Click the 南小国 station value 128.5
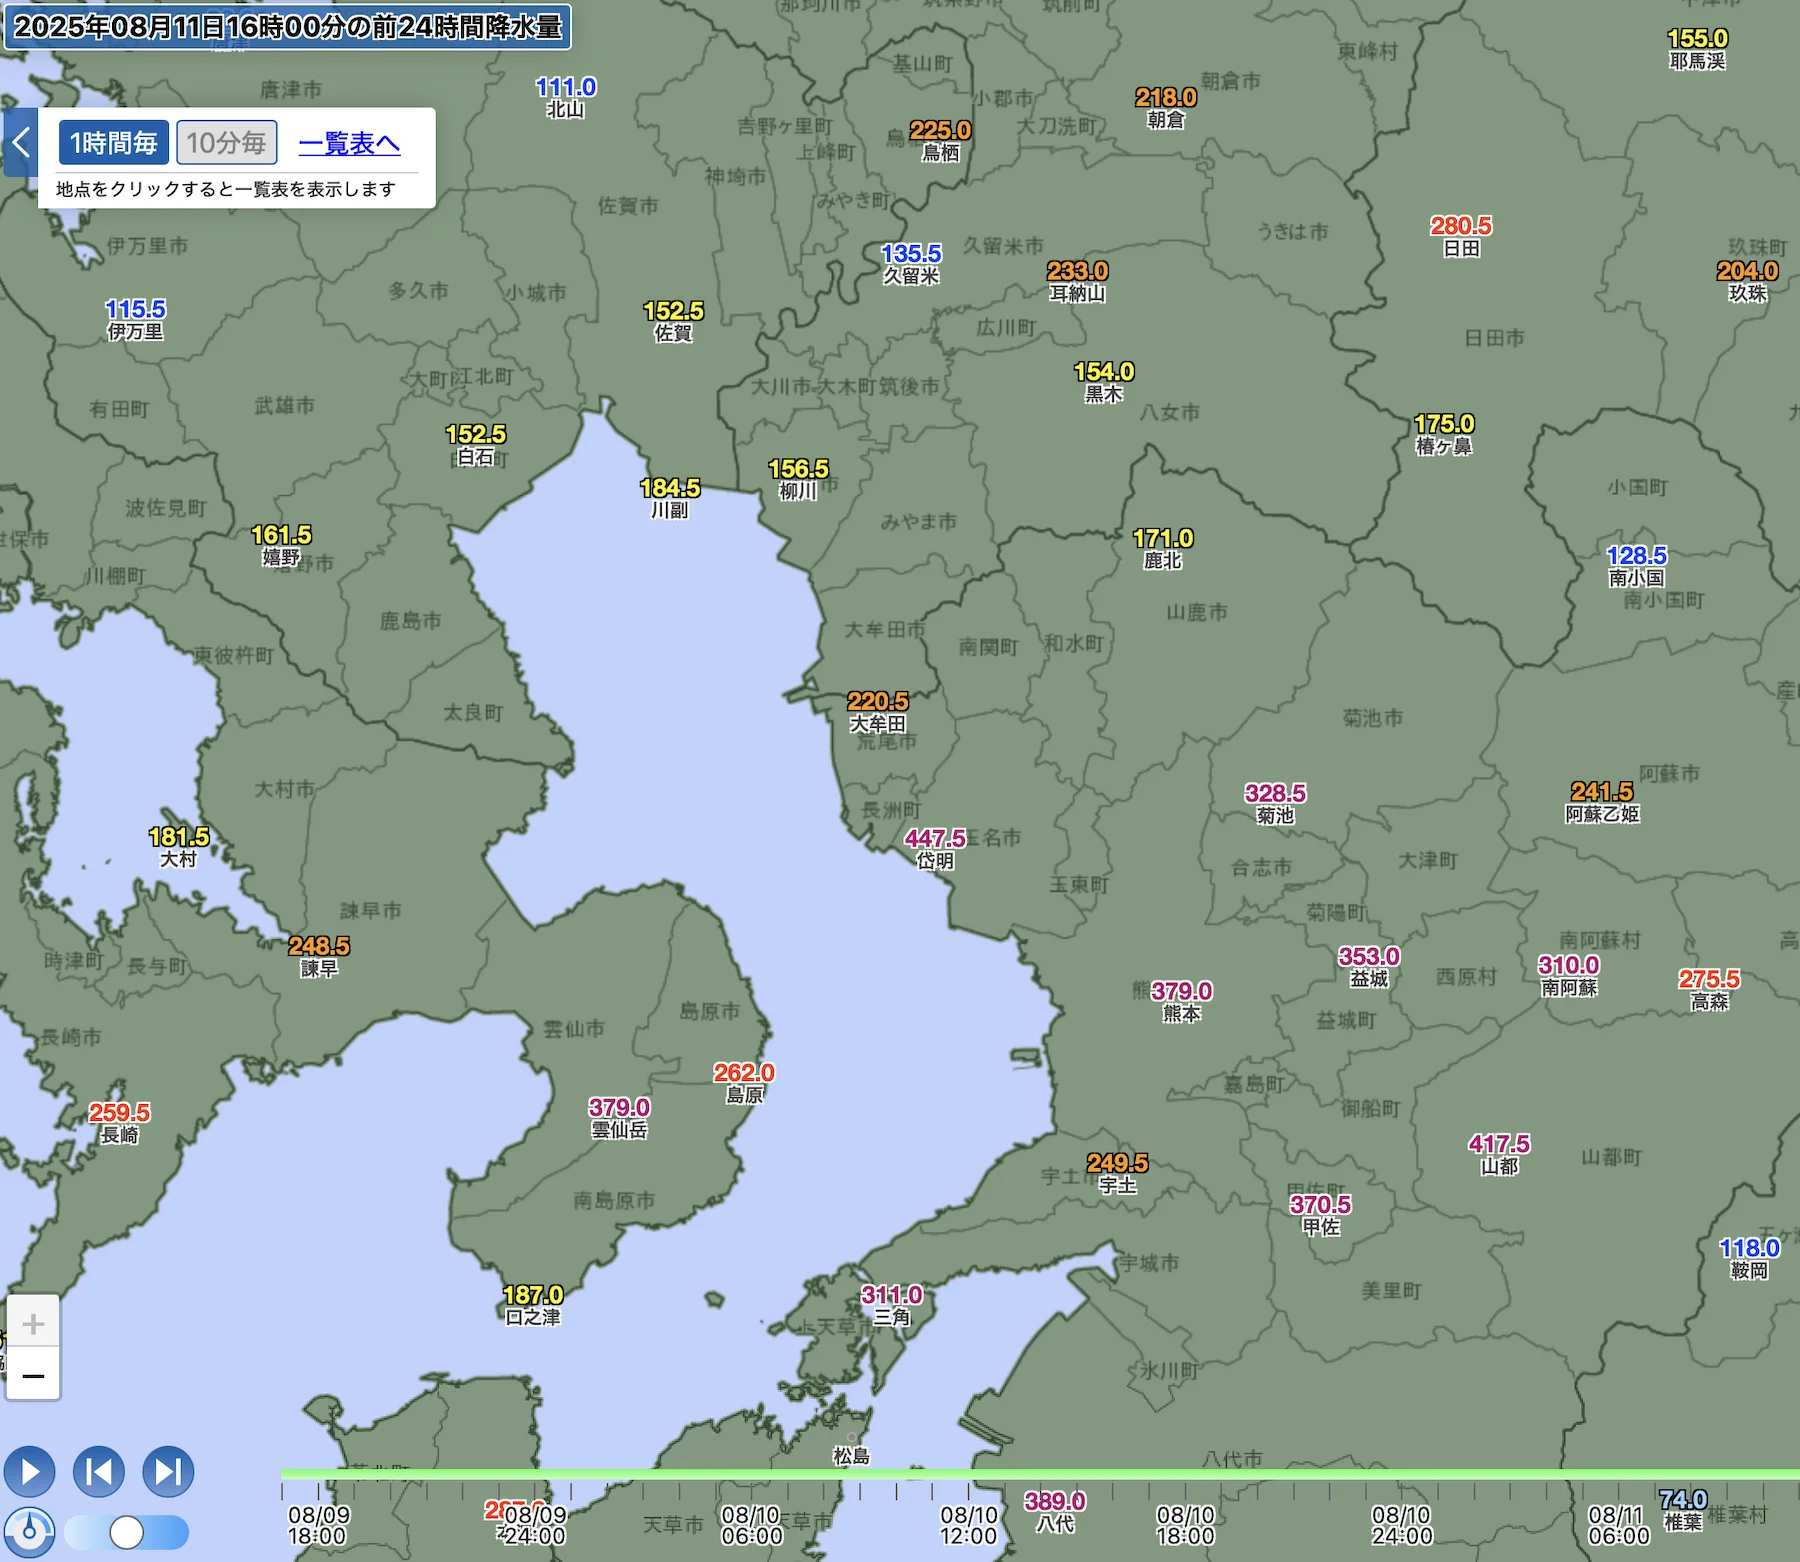 coord(1636,556)
